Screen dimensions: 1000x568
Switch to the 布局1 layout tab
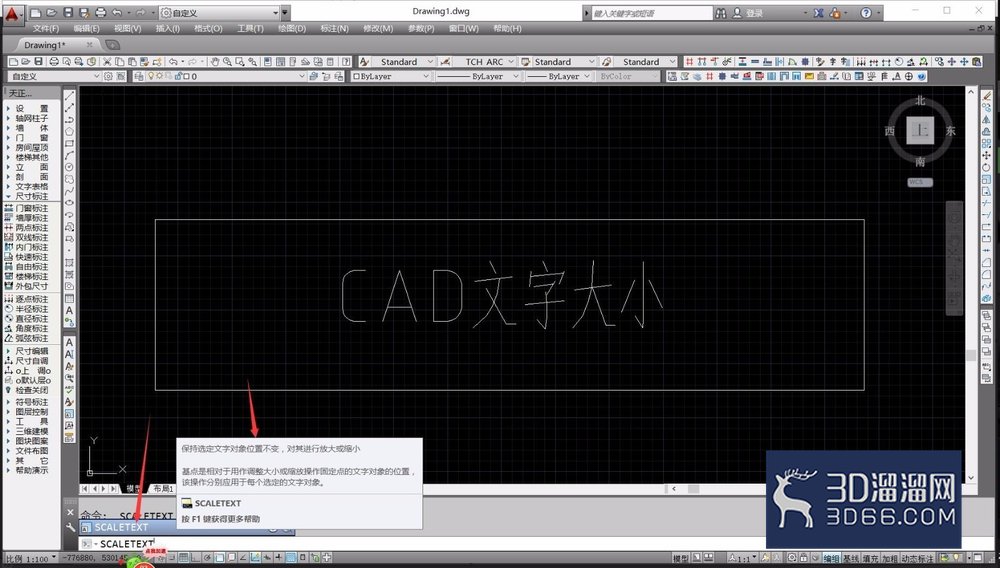(x=162, y=488)
